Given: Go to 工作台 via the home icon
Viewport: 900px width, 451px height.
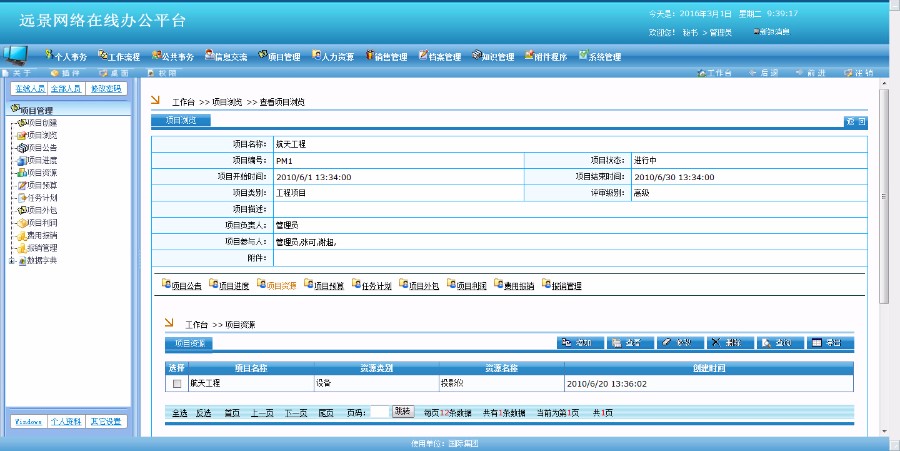Looking at the screenshot, I should coord(714,73).
